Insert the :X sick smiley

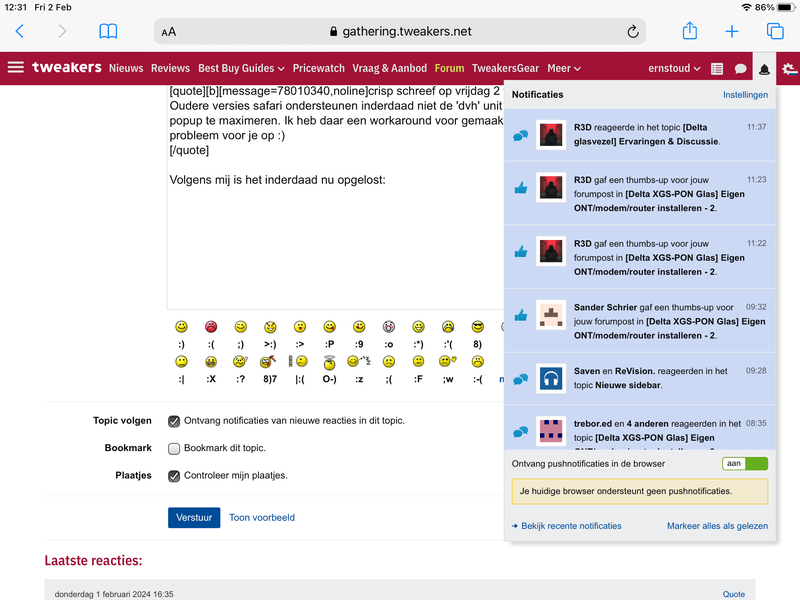tap(211, 362)
